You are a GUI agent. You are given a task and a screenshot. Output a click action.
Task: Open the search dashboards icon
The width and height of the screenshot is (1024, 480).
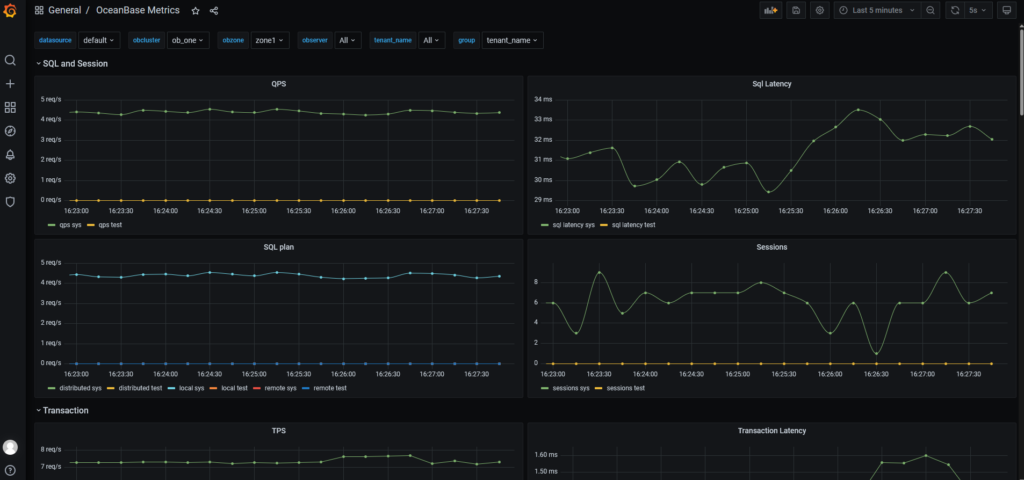tap(10, 60)
